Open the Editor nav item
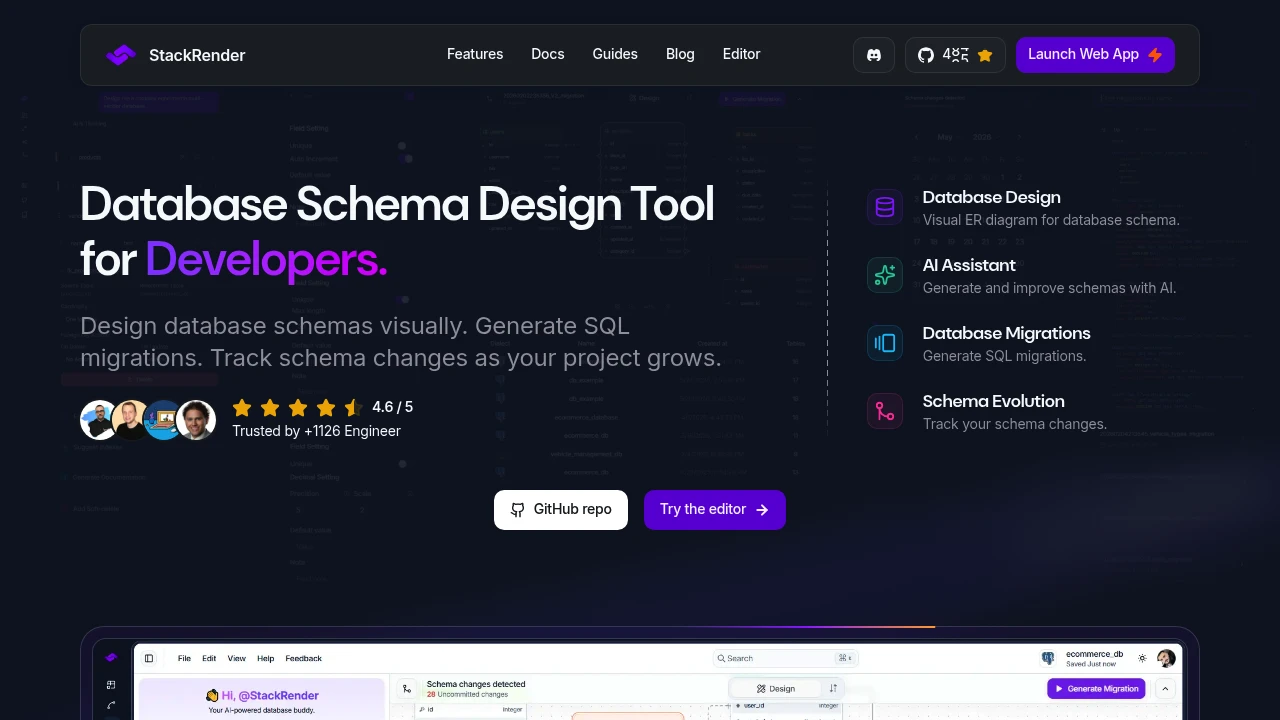This screenshot has height=720, width=1280. pyautogui.click(x=742, y=54)
